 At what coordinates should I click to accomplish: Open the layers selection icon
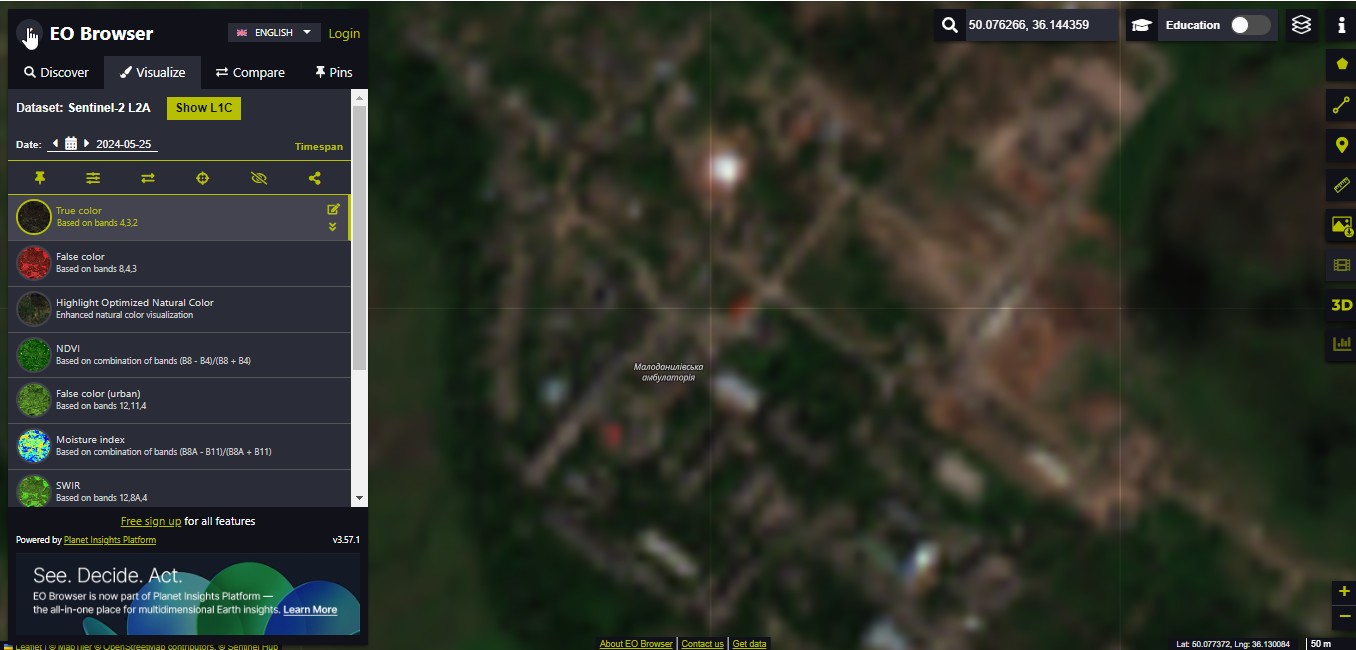coord(1301,25)
